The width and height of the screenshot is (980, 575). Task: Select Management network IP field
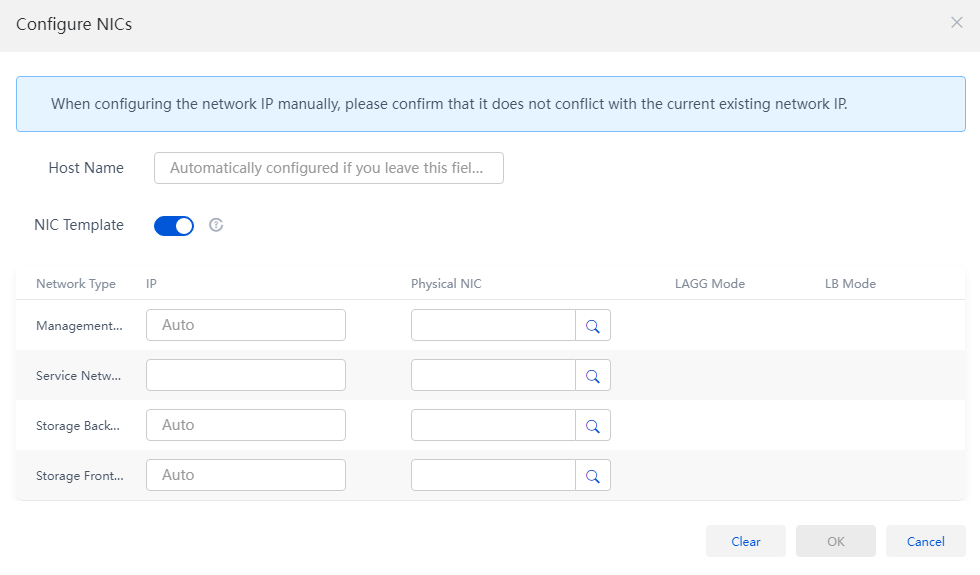click(246, 325)
